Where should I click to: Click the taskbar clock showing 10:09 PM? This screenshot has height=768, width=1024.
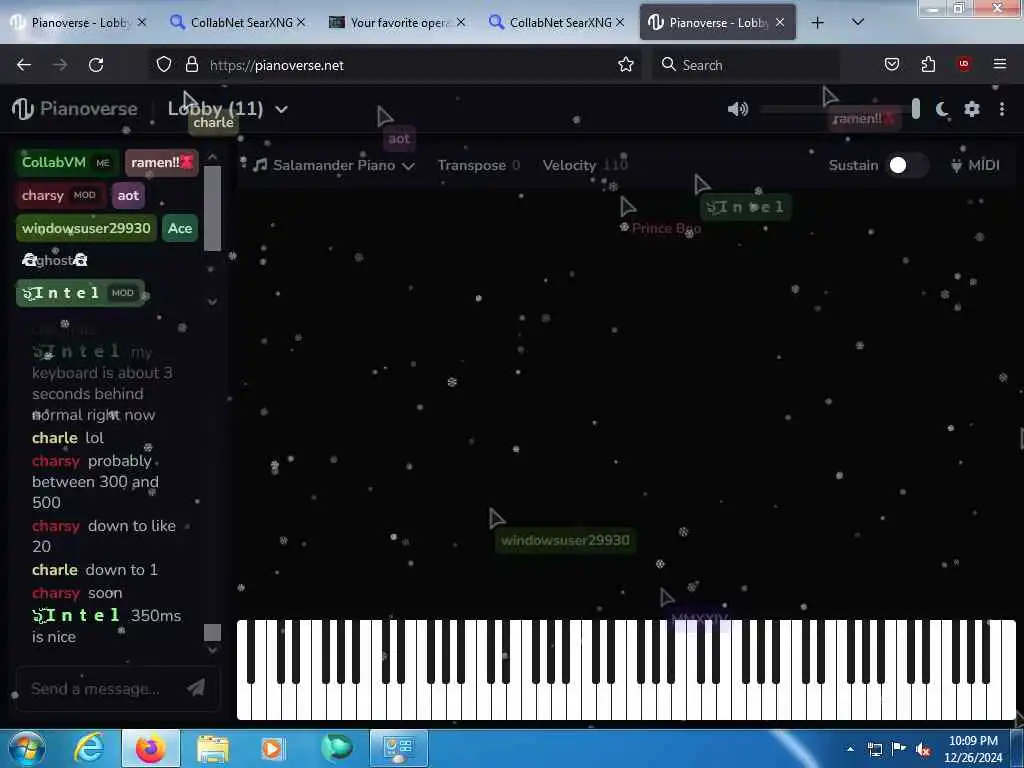click(x=973, y=749)
